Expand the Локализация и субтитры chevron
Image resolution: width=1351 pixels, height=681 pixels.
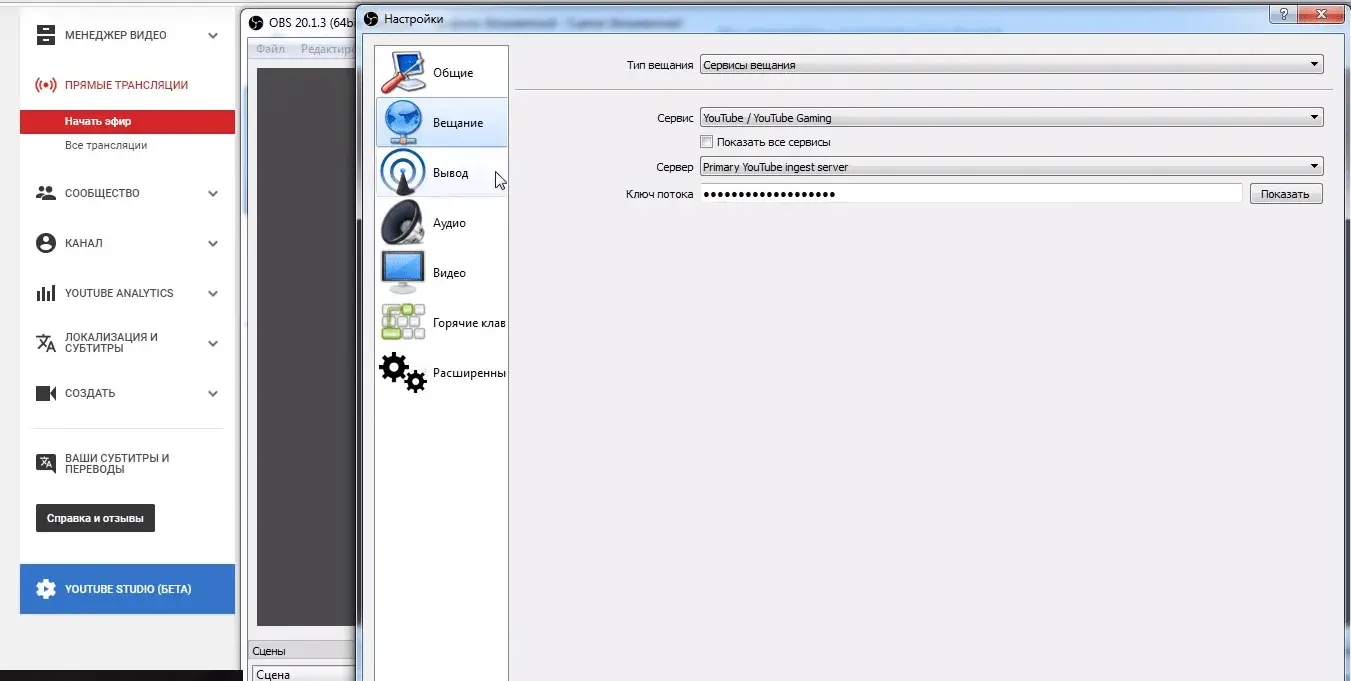(213, 344)
